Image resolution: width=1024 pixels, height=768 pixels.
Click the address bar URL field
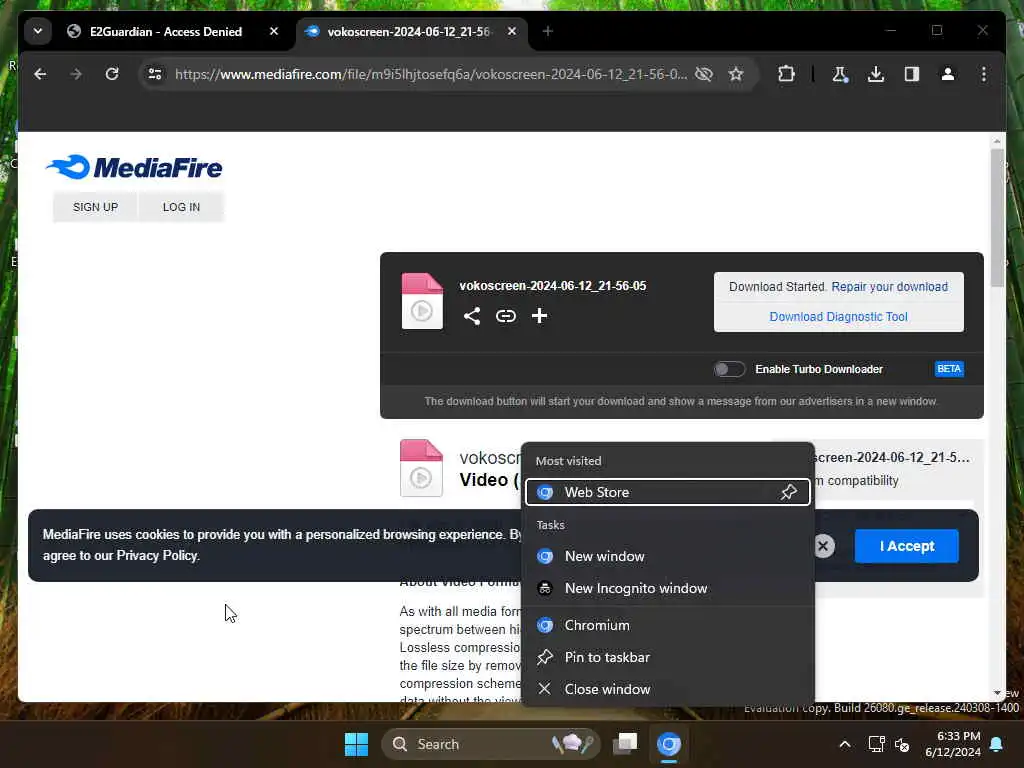pyautogui.click(x=430, y=74)
